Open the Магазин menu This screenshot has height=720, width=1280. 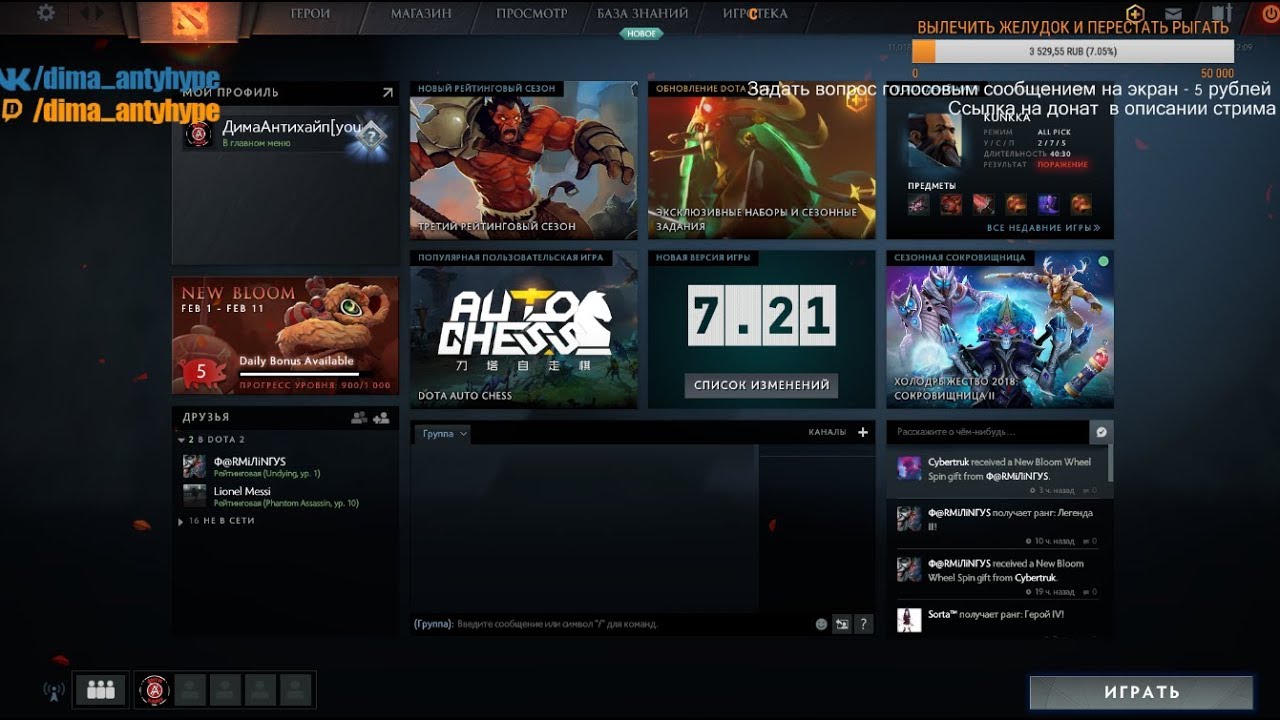[x=421, y=14]
